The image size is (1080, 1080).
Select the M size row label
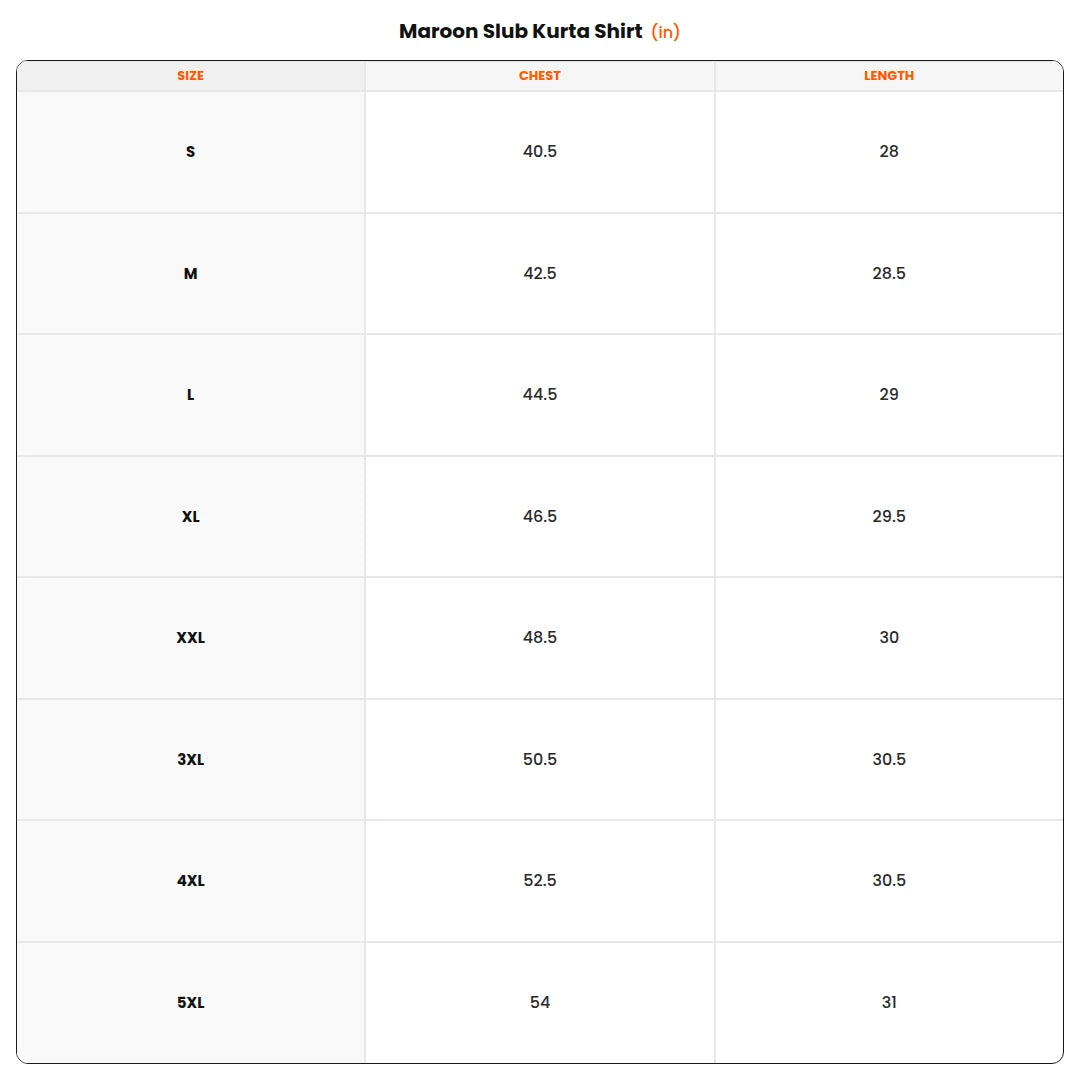coord(191,273)
